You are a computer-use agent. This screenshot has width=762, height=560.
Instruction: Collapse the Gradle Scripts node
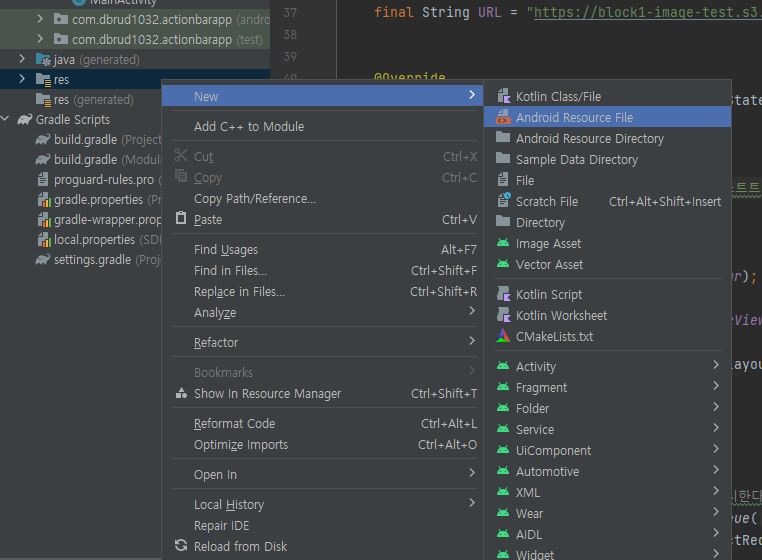pos(5,119)
